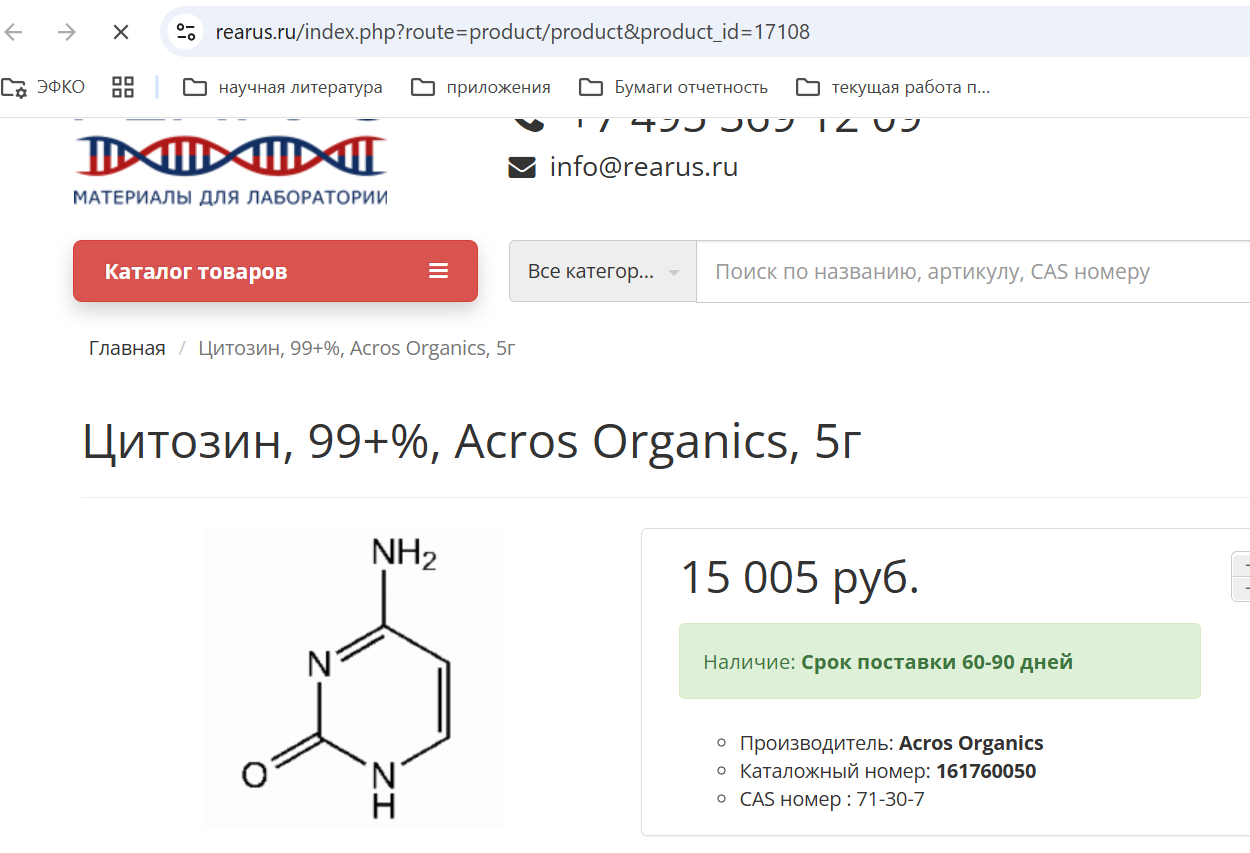This screenshot has height=853, width=1250.
Task: Open the apps grid icon in bookmarks bar
Action: click(x=123, y=87)
